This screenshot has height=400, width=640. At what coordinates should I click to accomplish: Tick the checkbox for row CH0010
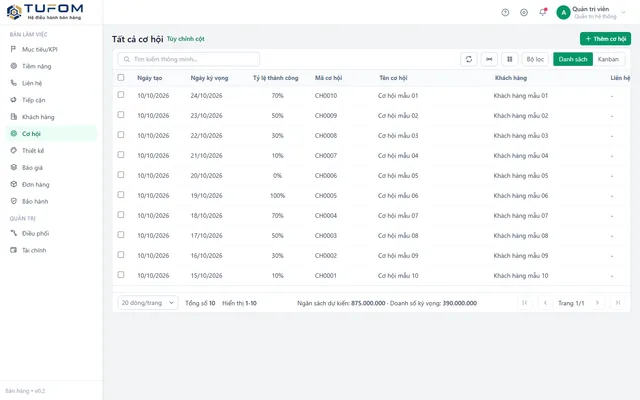[121, 95]
